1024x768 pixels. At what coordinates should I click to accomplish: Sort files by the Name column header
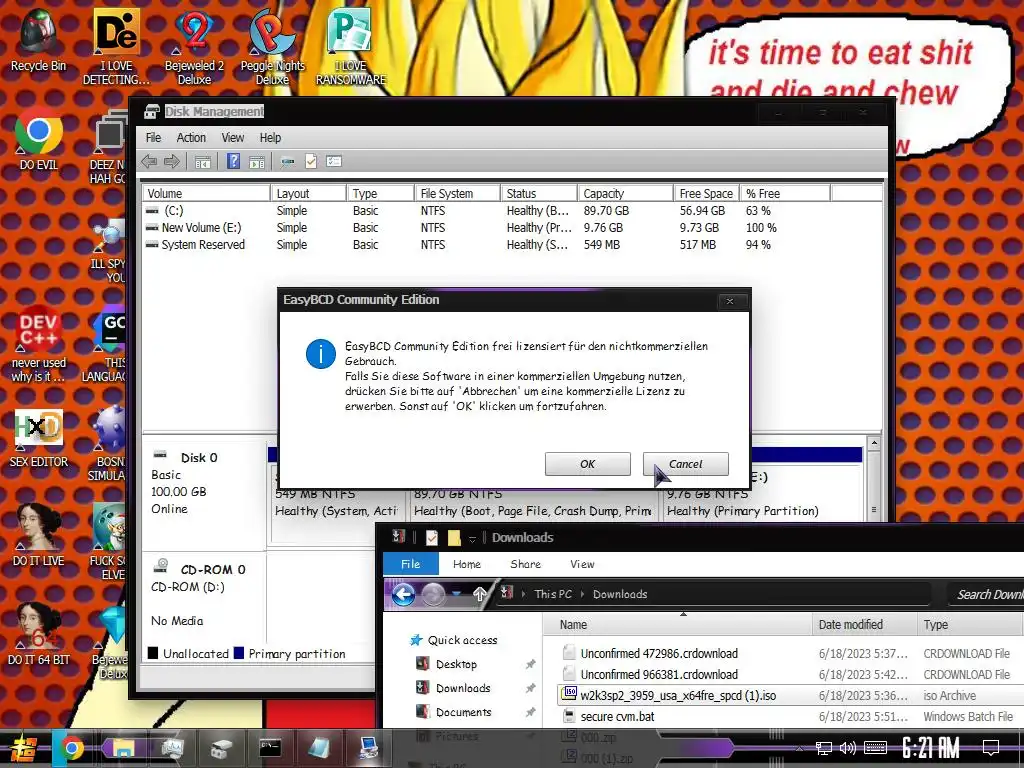(679, 625)
